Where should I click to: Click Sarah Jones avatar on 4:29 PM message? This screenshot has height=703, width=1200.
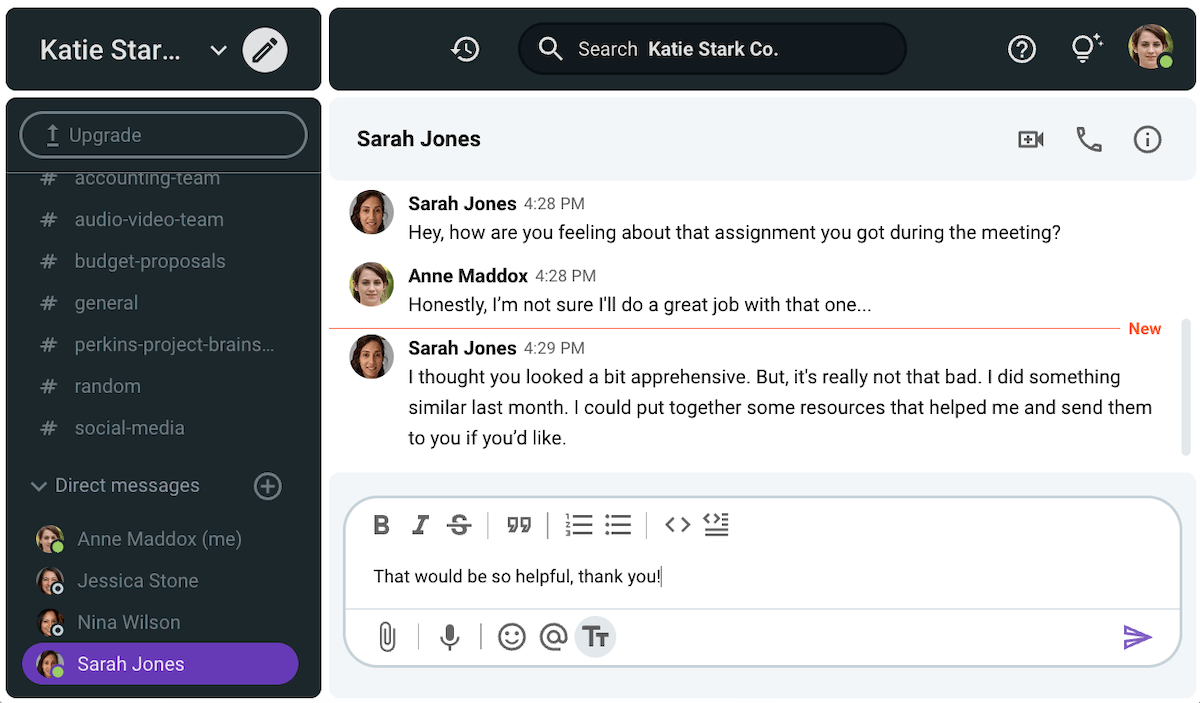(x=371, y=356)
